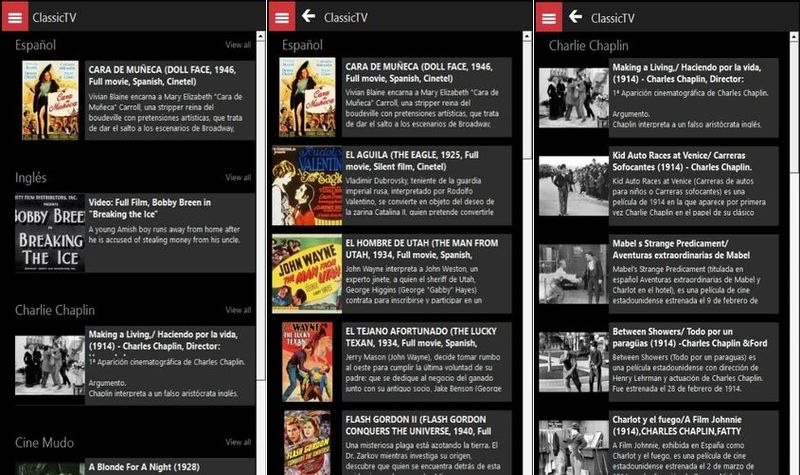Click right panel vertical scrollbar thumb

click(794, 108)
